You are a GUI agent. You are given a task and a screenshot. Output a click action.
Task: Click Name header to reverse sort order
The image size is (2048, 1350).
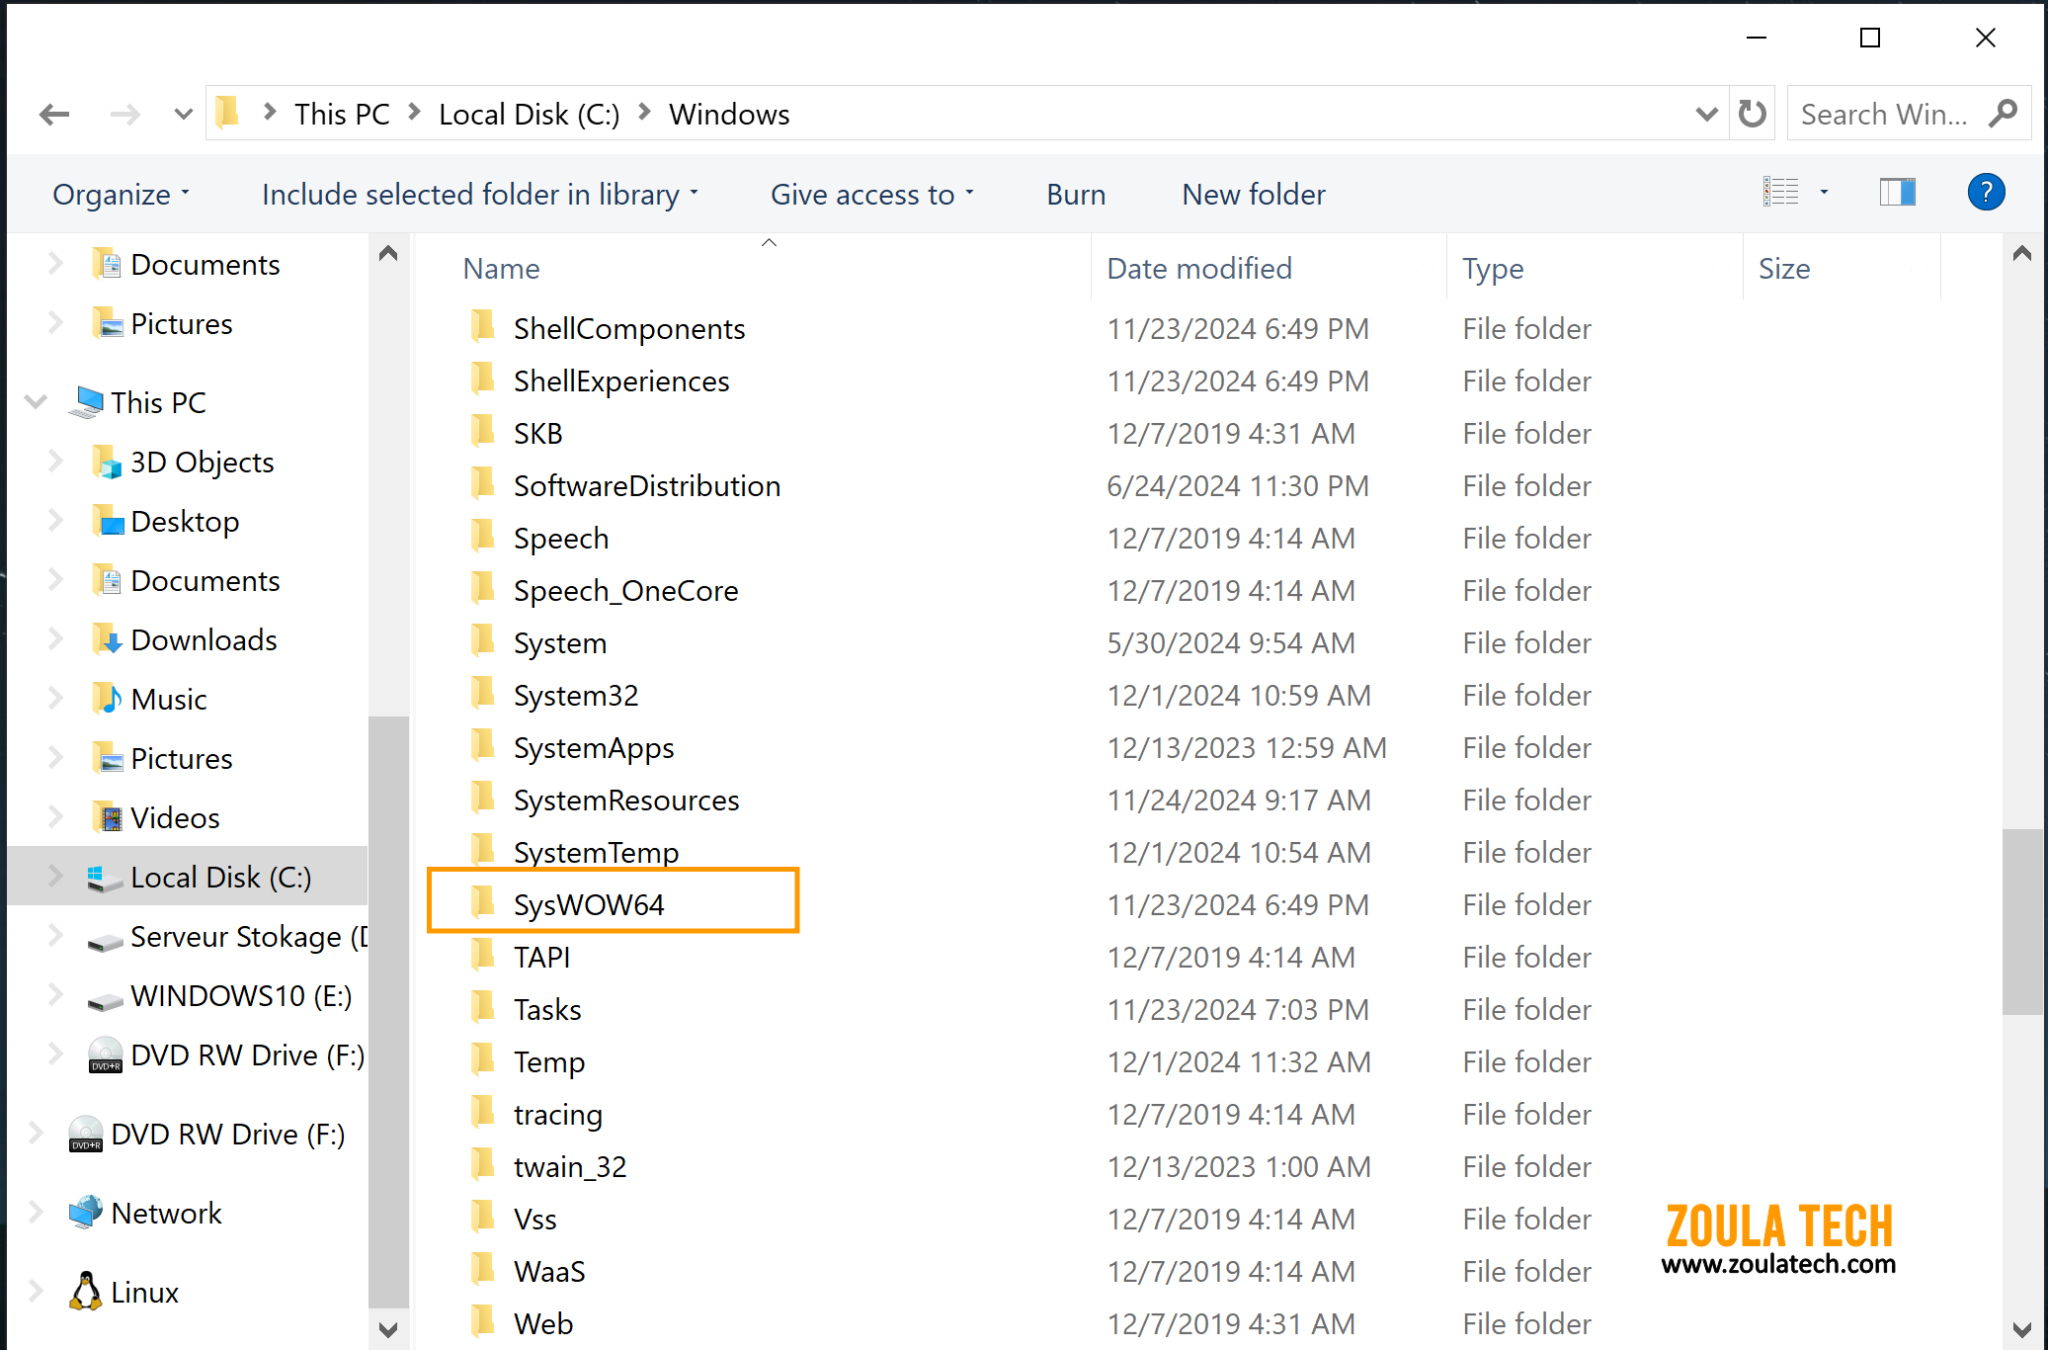coord(501,268)
